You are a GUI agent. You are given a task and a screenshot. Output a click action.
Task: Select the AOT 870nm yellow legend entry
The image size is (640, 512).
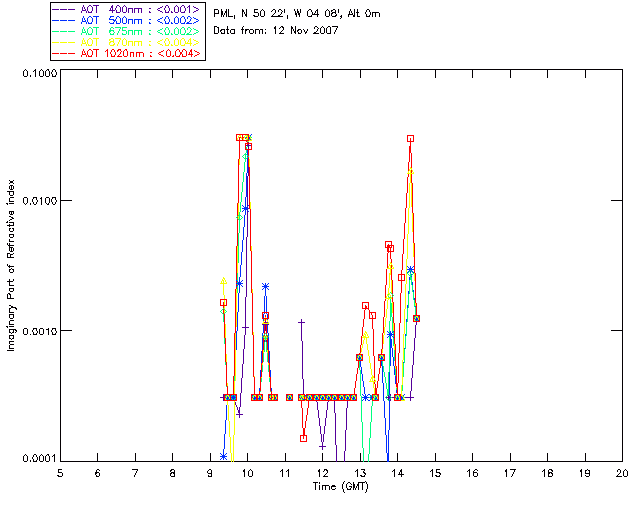click(128, 41)
